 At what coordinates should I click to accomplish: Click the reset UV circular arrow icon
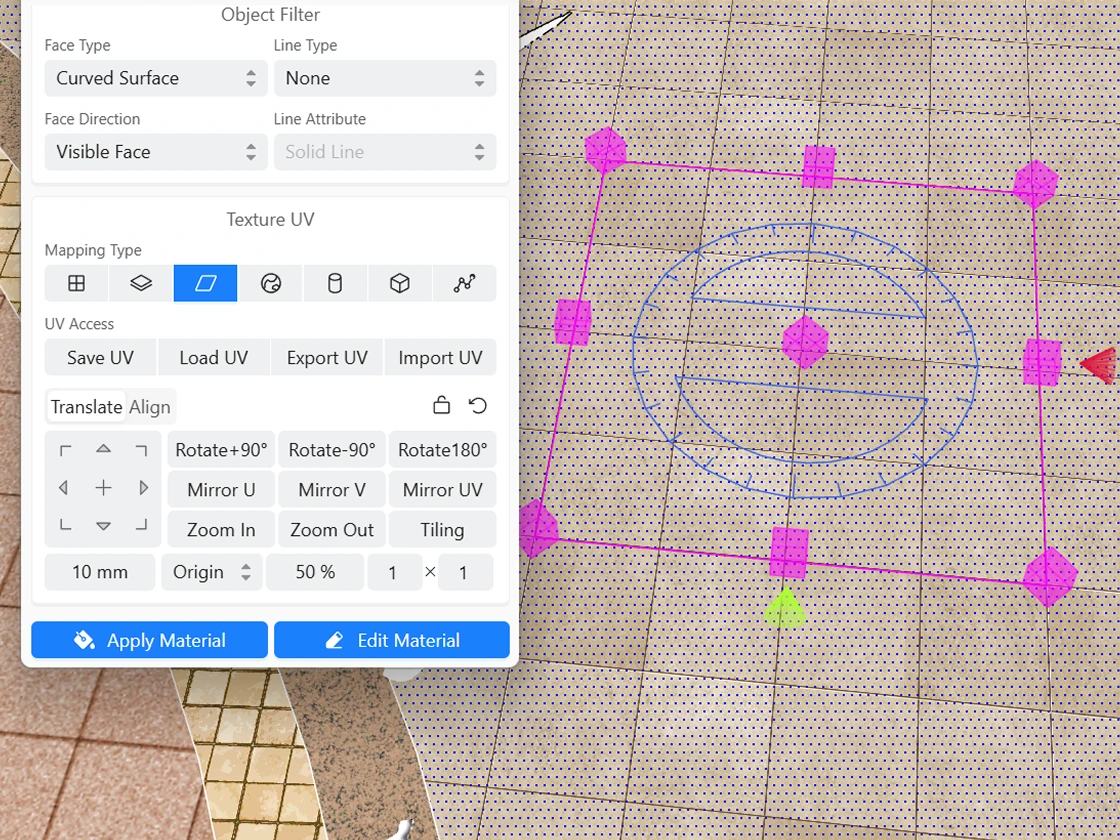(478, 405)
